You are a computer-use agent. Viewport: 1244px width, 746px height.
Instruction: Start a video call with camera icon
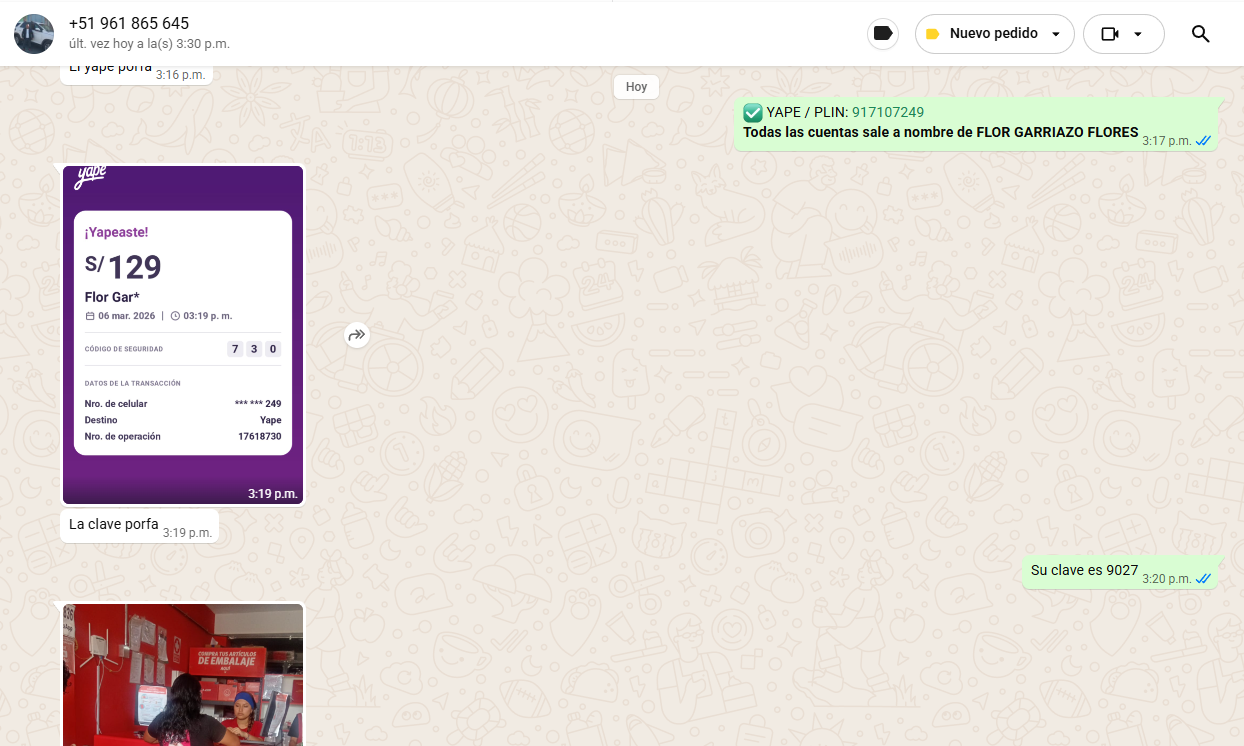coord(1109,34)
